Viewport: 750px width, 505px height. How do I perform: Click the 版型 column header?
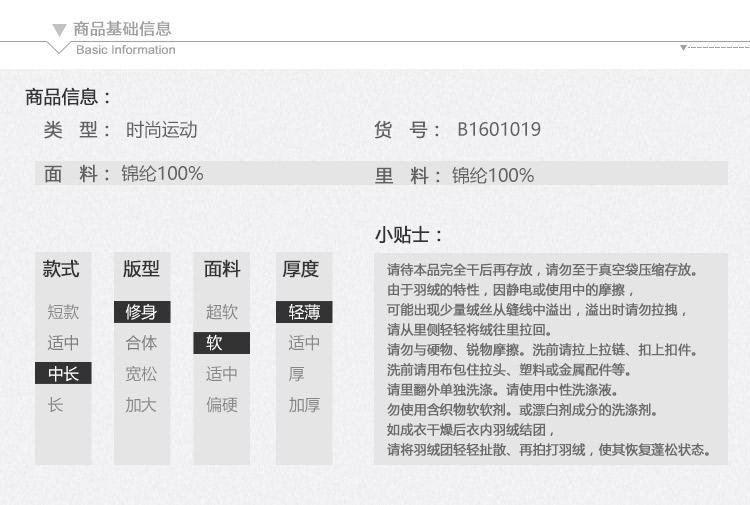tap(141, 269)
